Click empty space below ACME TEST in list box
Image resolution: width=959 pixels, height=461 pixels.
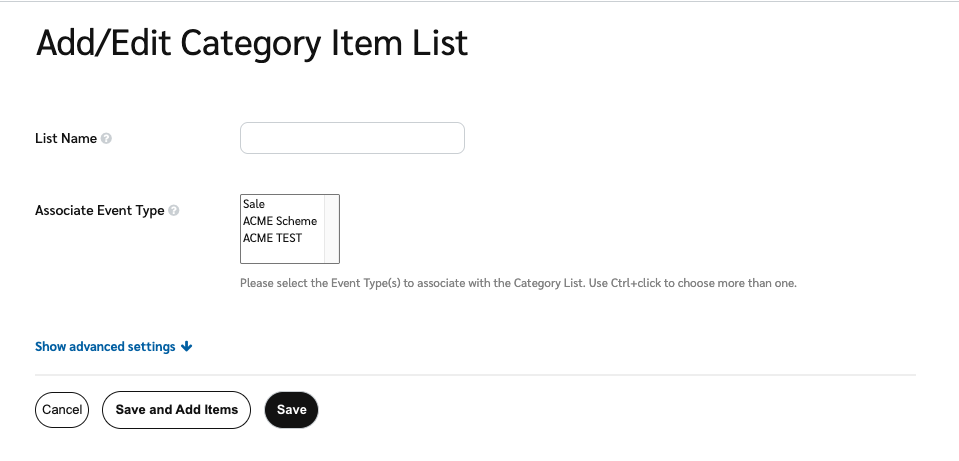280,254
